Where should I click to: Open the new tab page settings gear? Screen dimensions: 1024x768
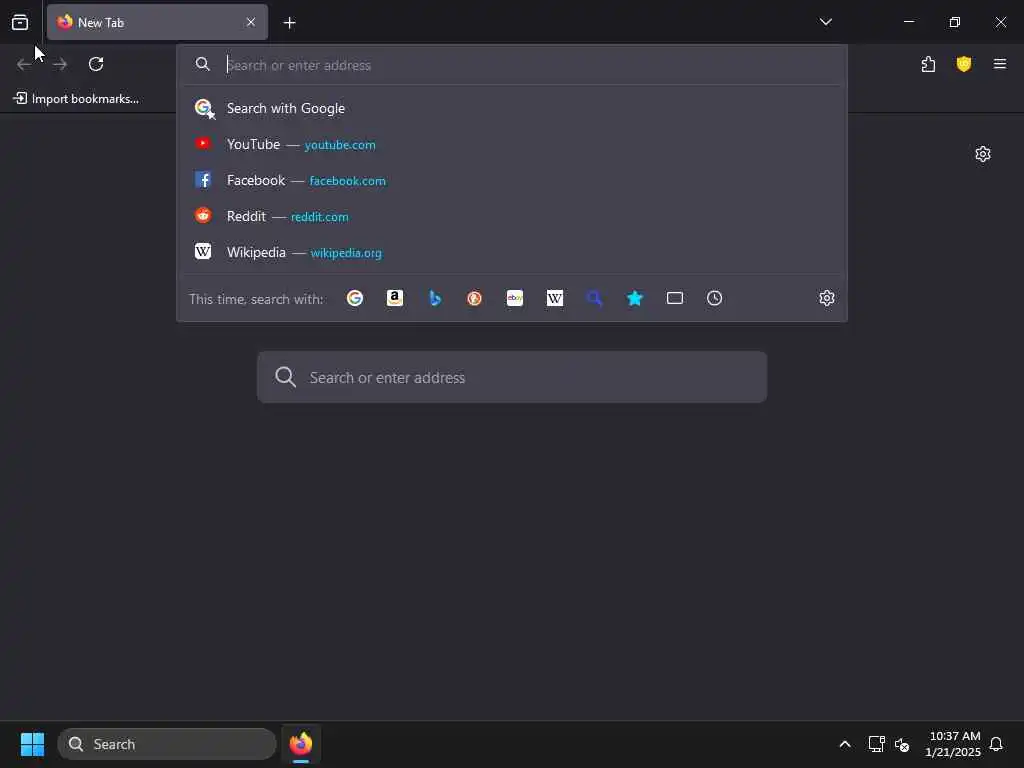pos(982,154)
